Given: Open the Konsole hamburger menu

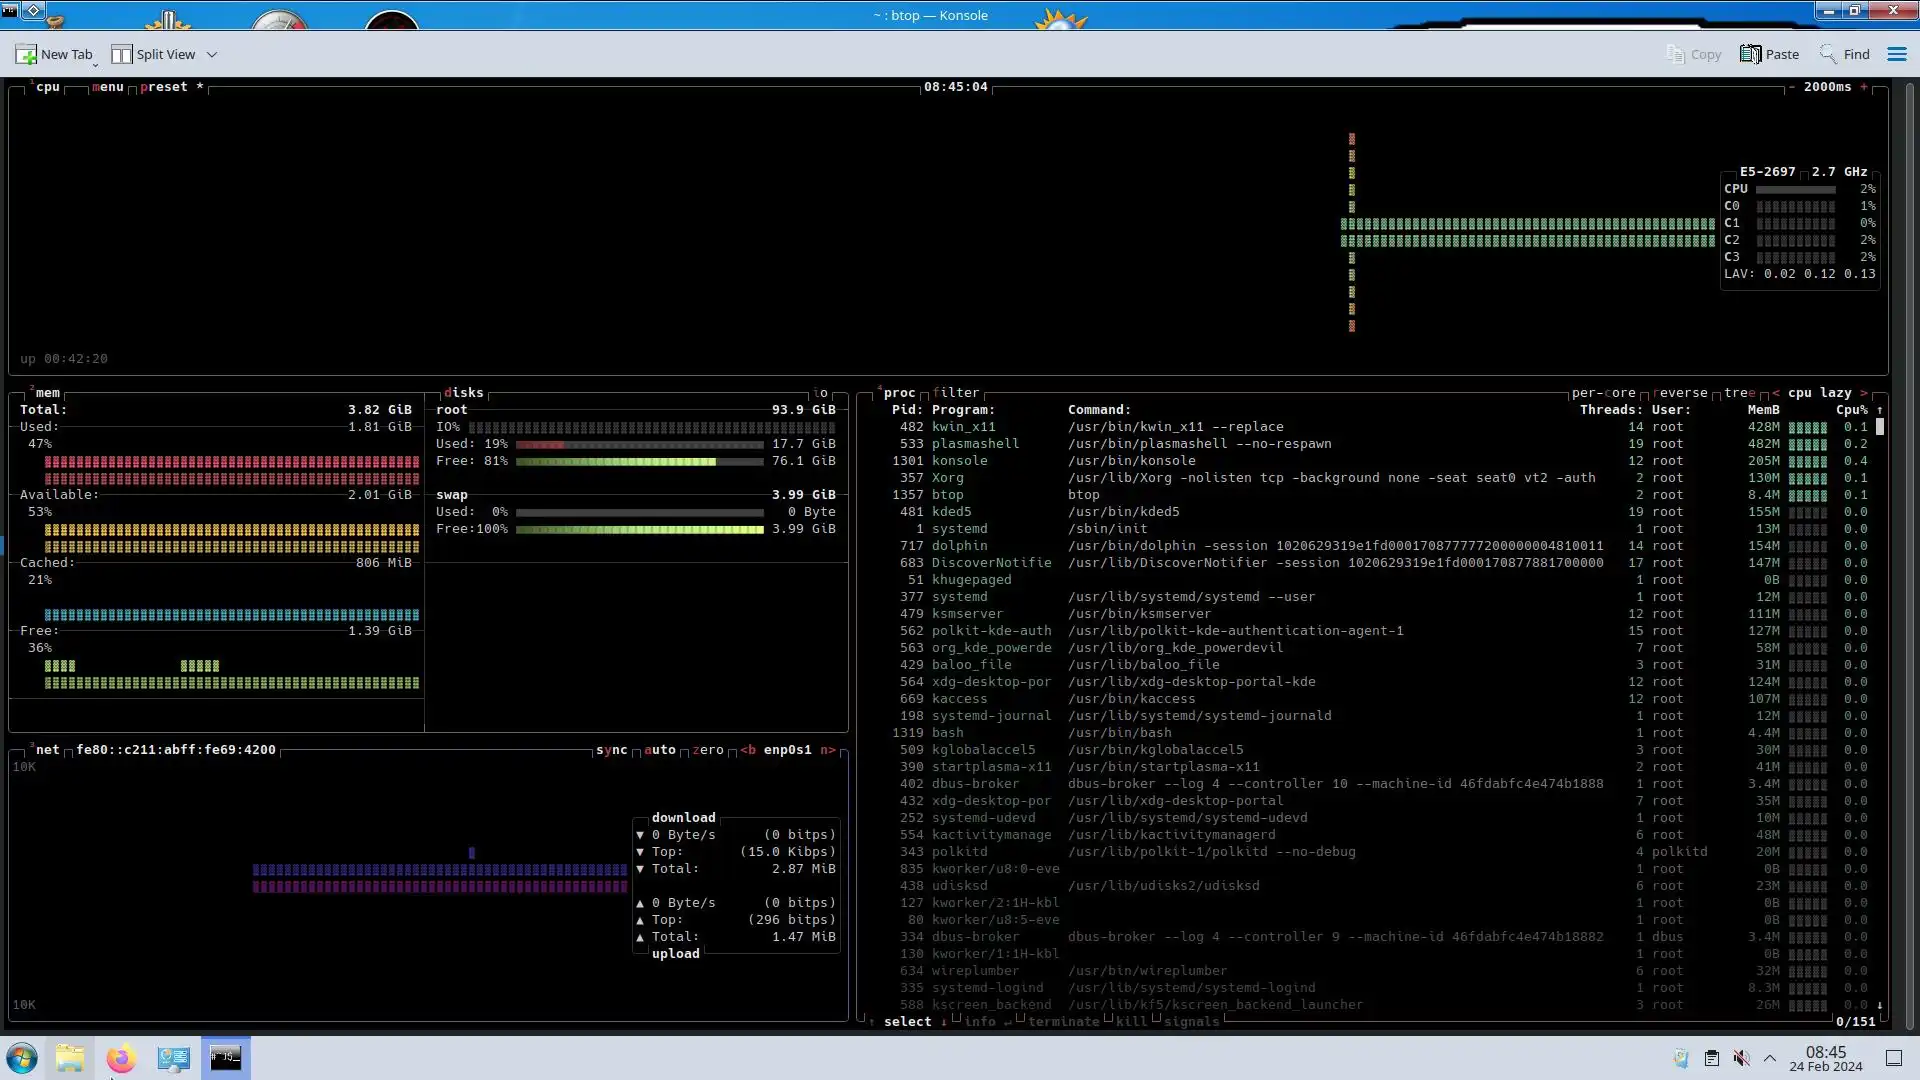Looking at the screenshot, I should 1897,54.
